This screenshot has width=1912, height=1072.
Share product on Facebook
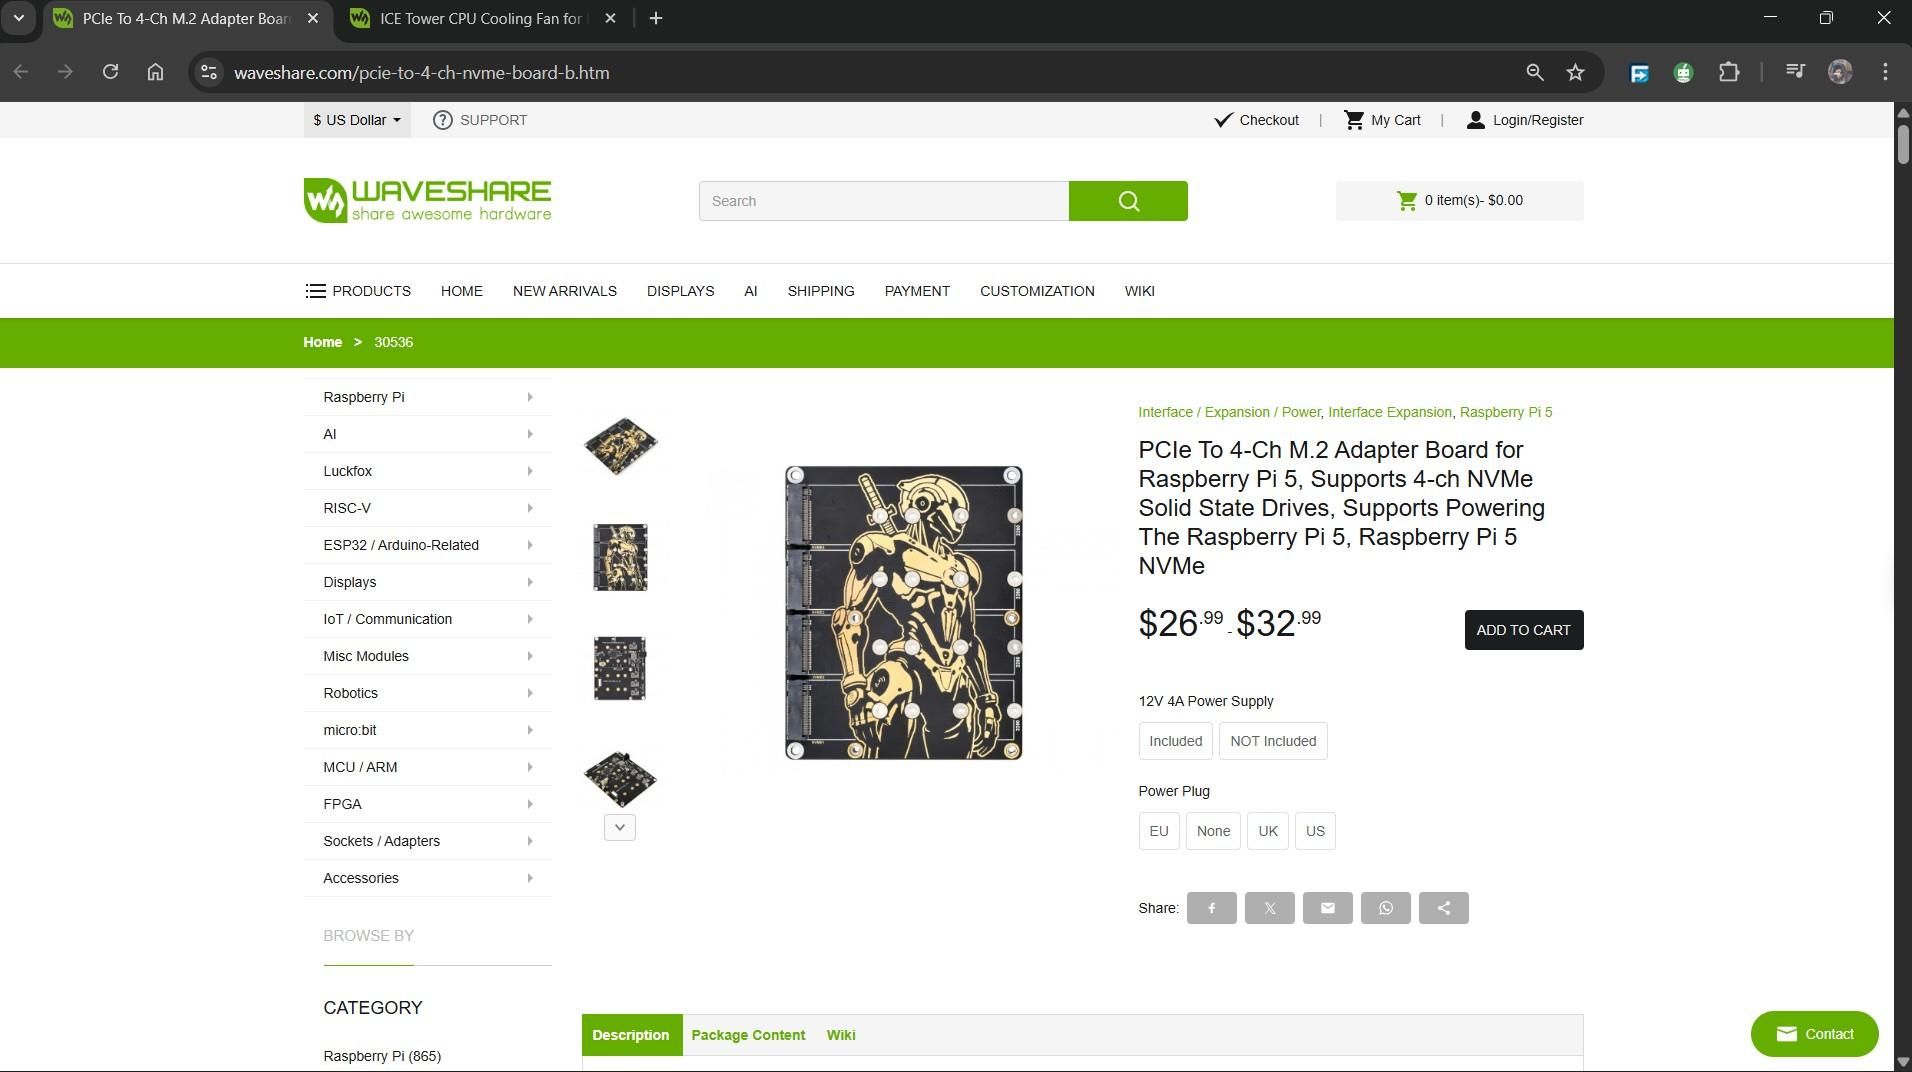(1211, 908)
